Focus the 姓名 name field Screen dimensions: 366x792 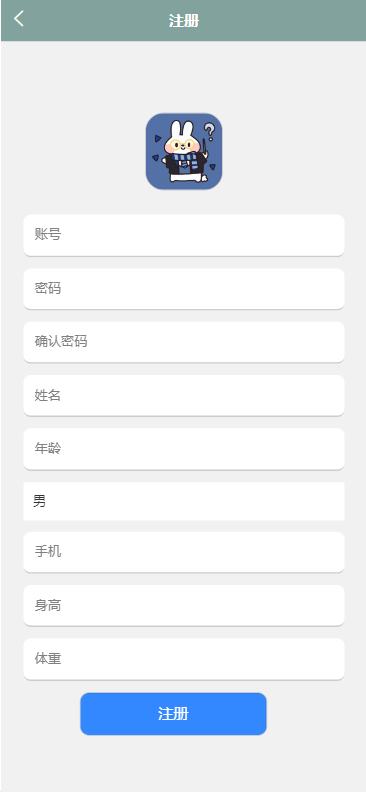[184, 395]
